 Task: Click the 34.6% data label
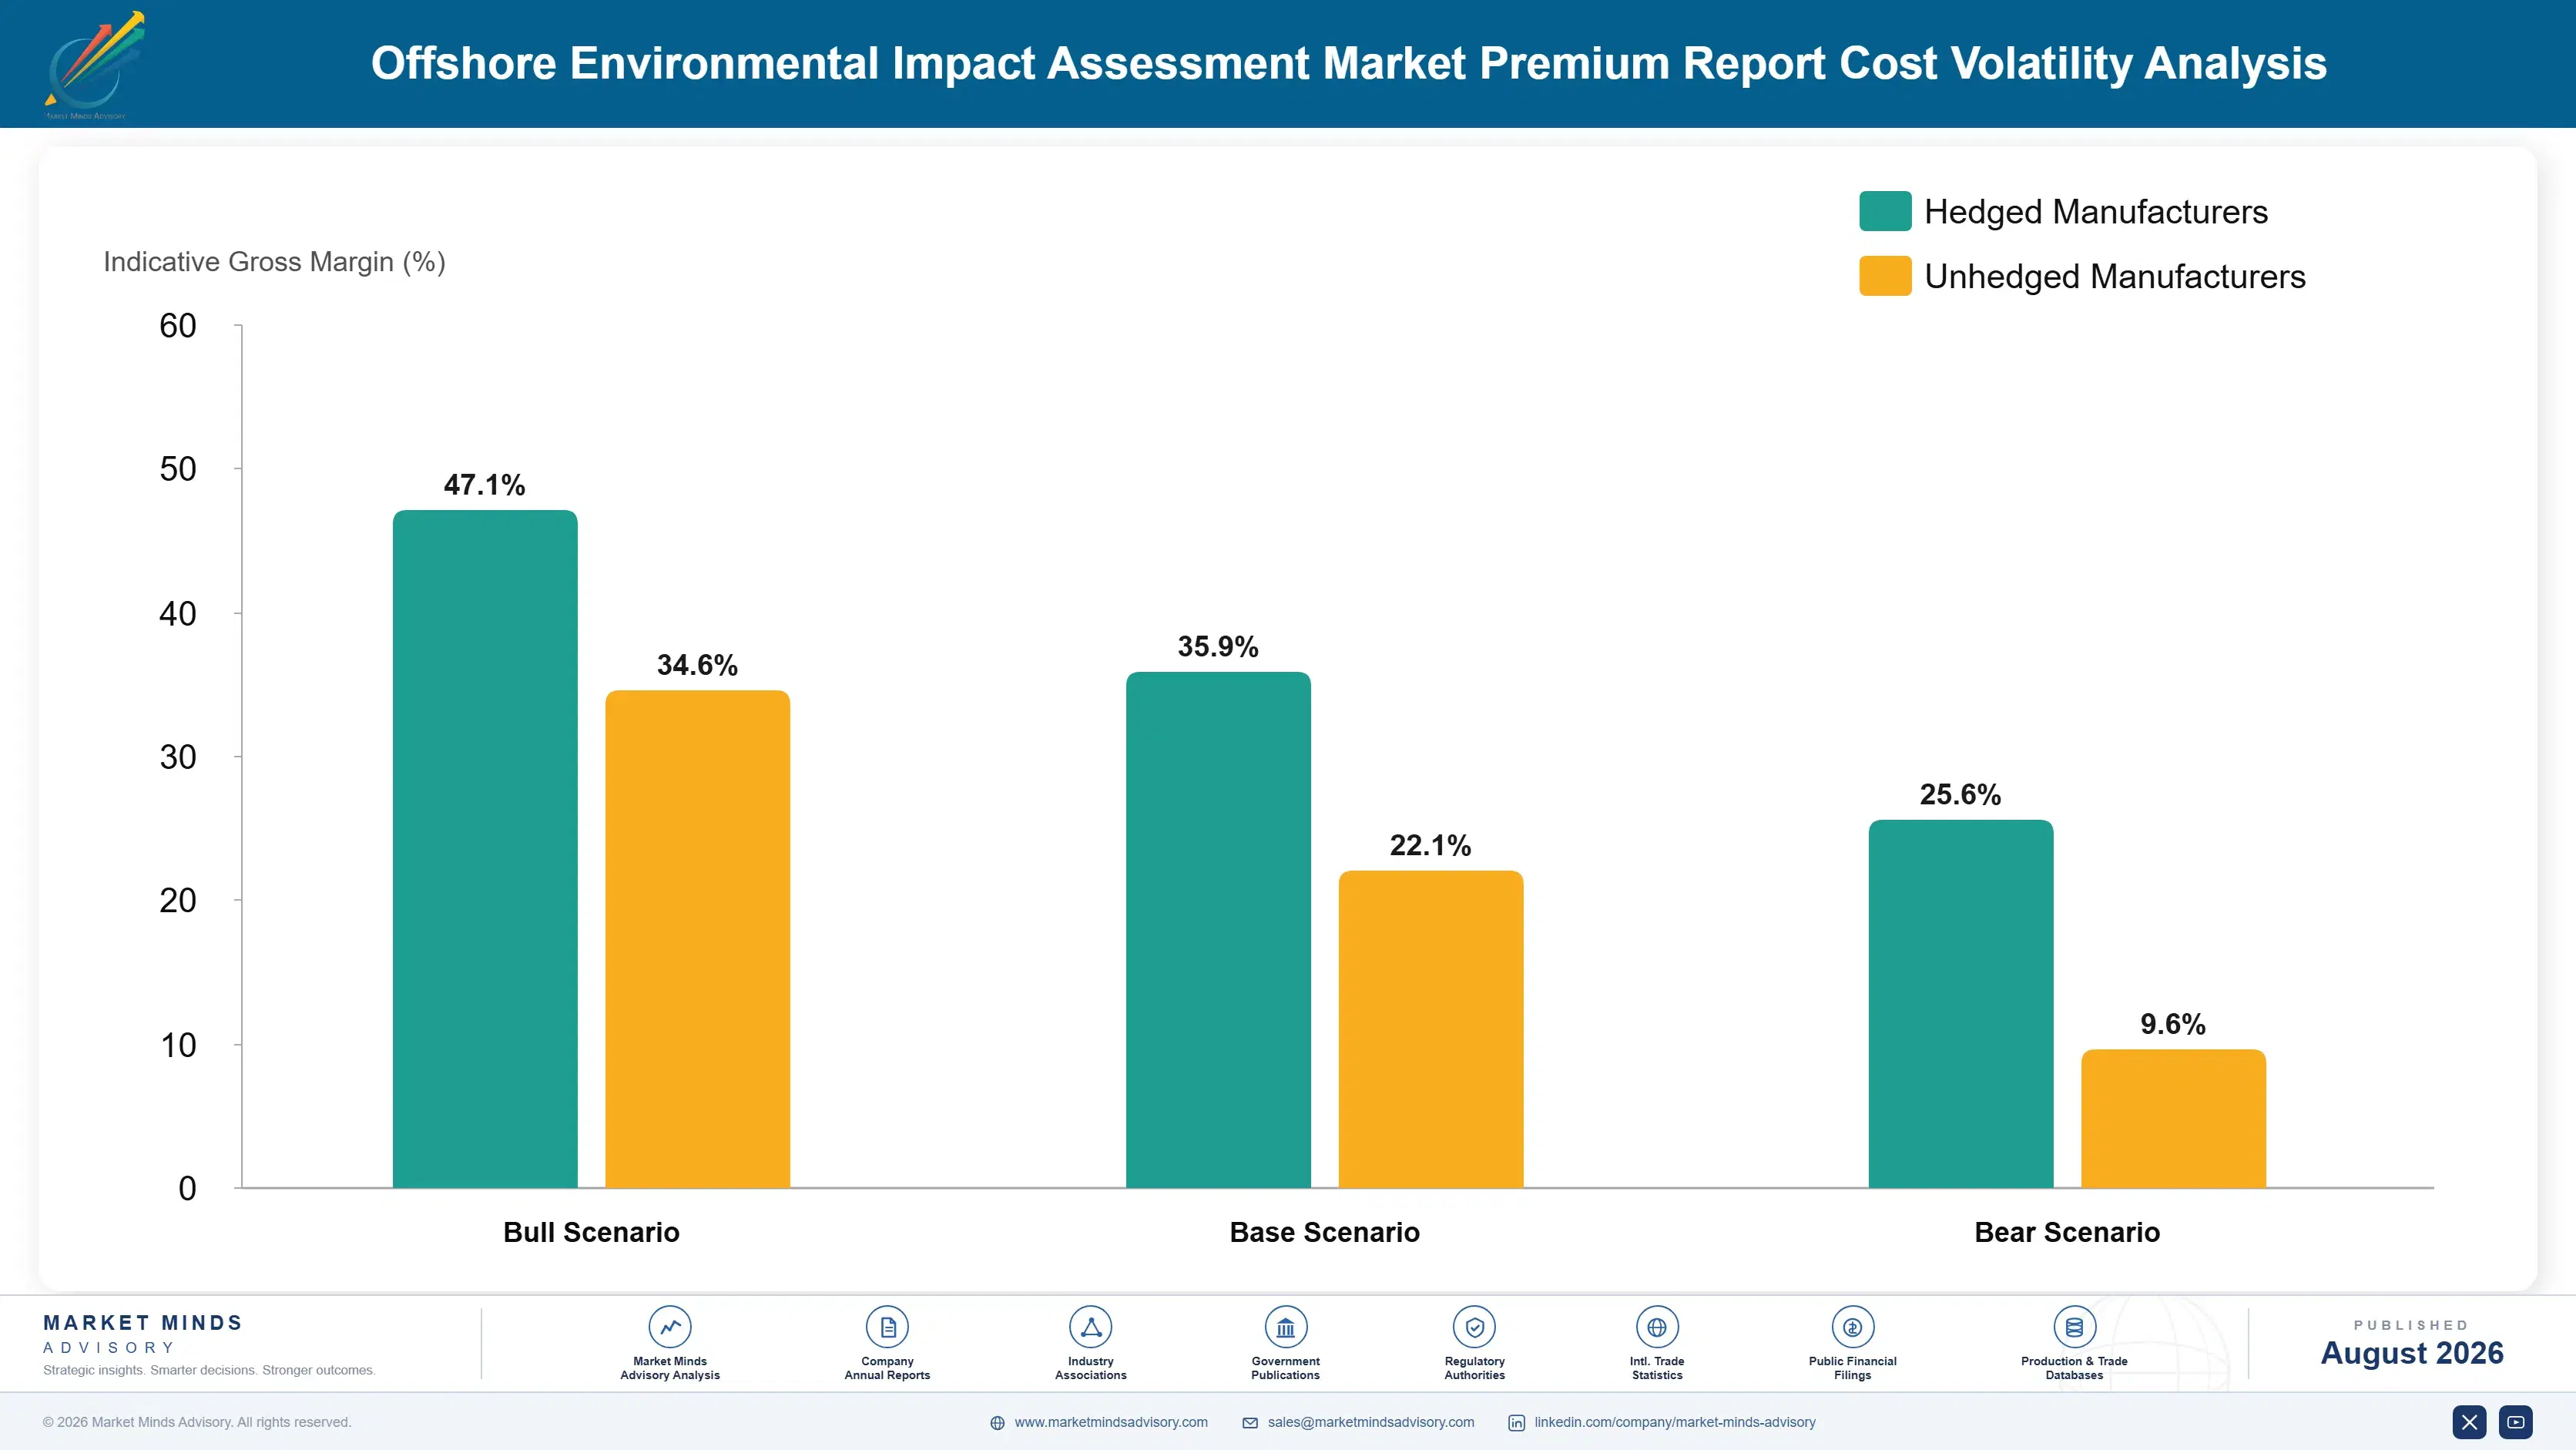click(697, 665)
